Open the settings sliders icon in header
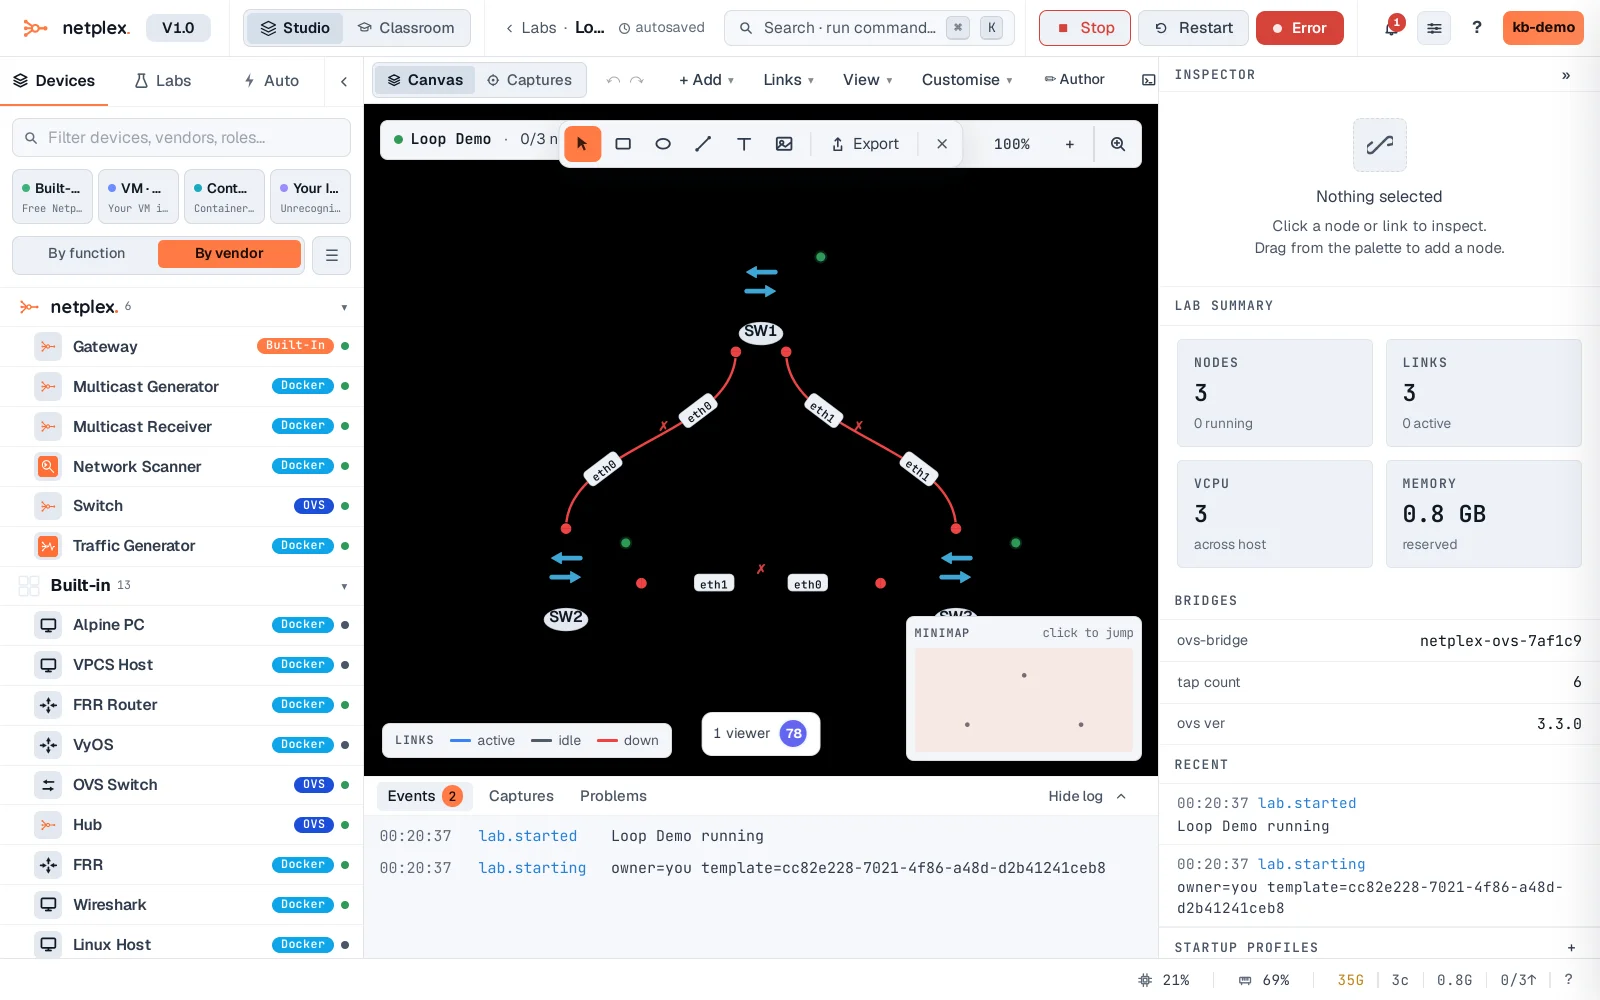Image resolution: width=1600 pixels, height=1000 pixels. 1434,28
